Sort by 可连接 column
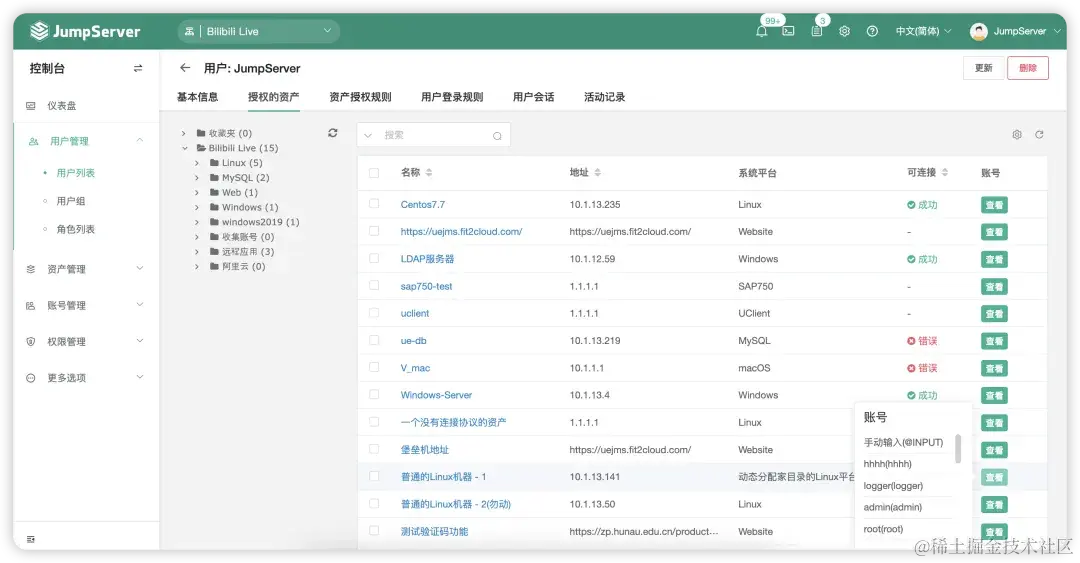 [945, 172]
